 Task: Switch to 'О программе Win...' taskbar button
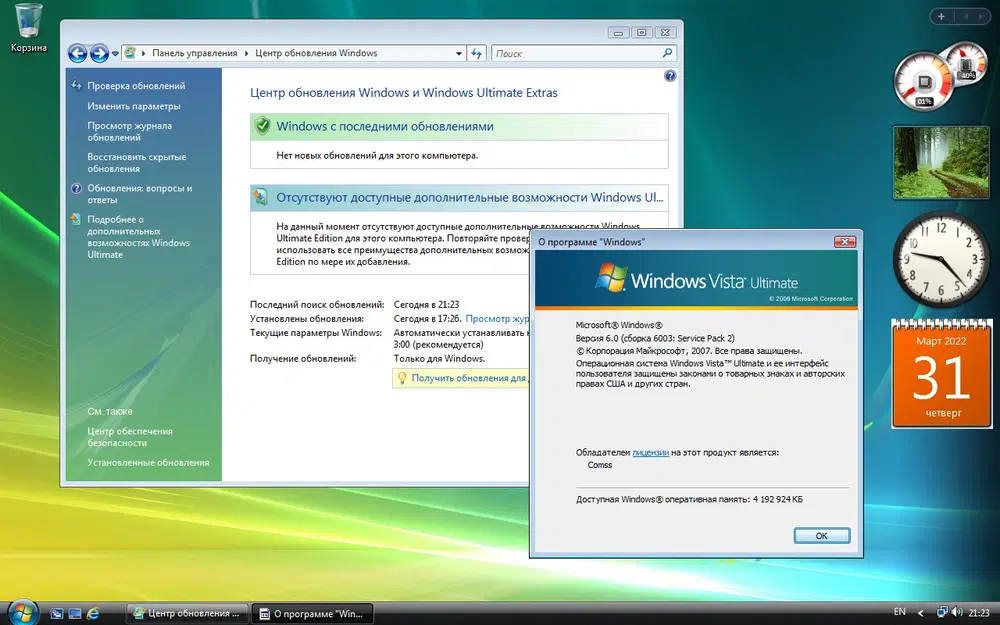tap(312, 614)
